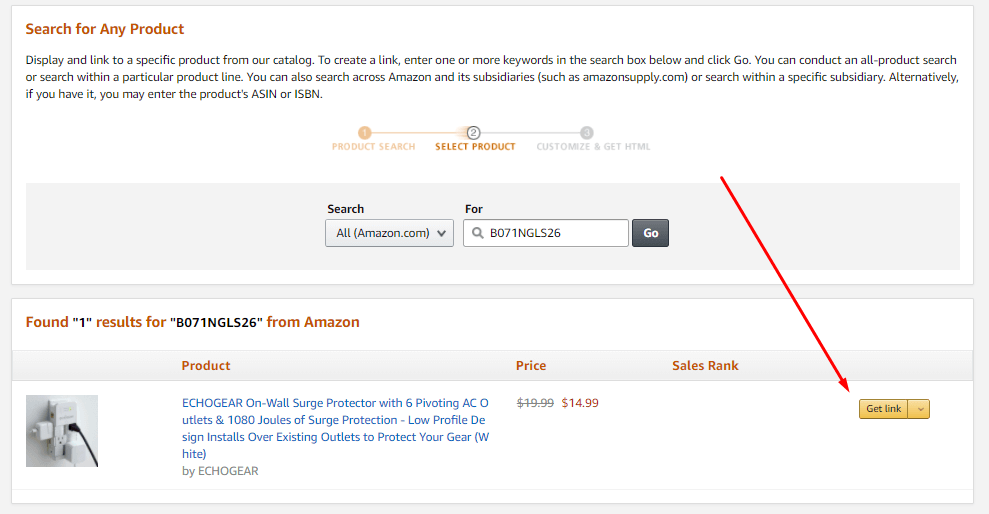
Task: Click the 'by ECHOGEAR' brand text
Action: pos(220,471)
